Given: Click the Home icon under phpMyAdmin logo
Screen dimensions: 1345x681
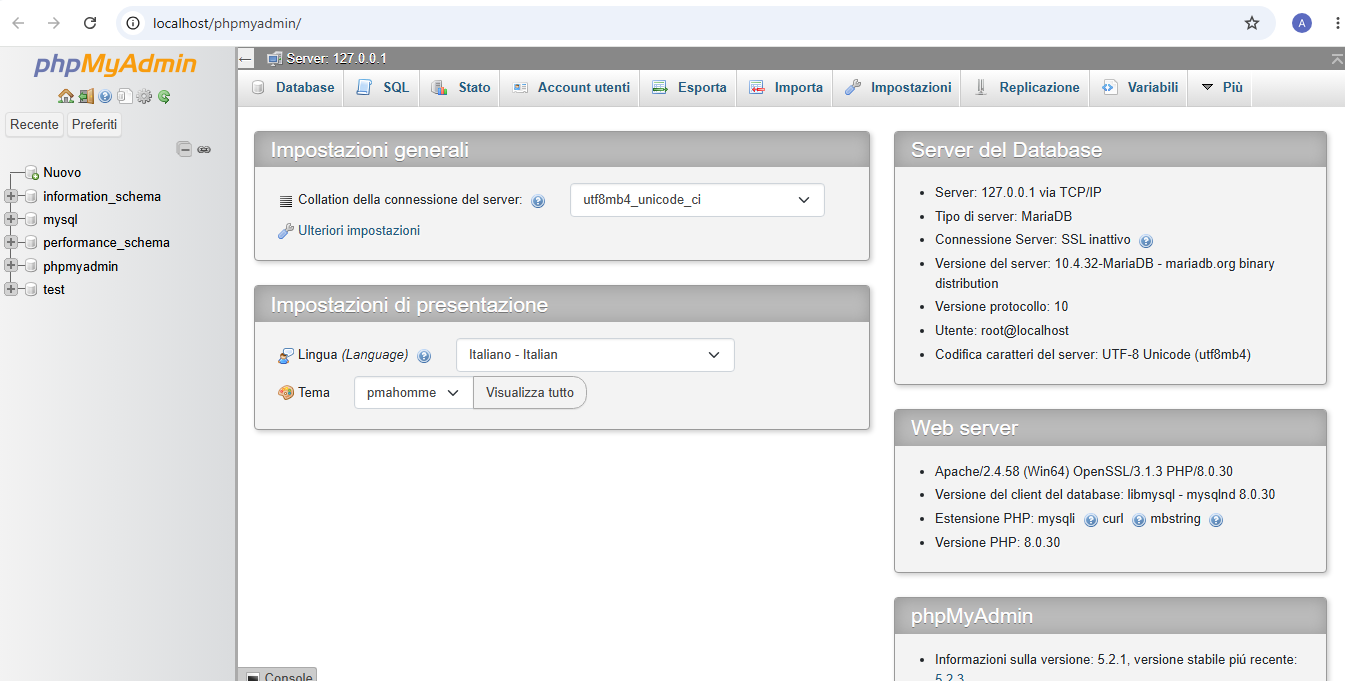Looking at the screenshot, I should click(x=65, y=97).
